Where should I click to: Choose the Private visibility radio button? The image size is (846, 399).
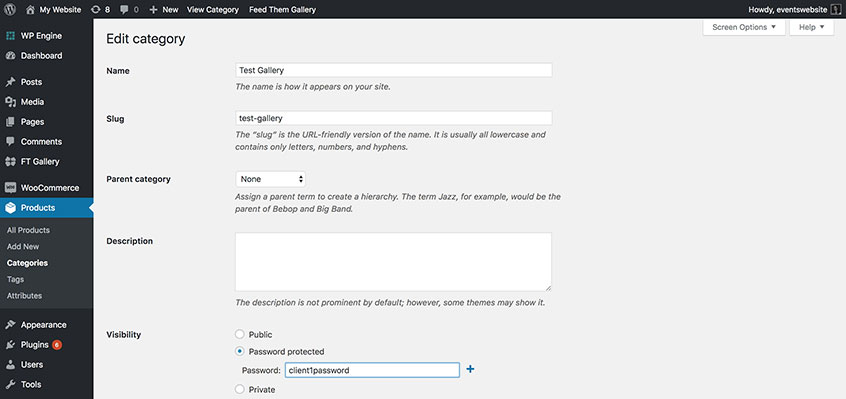[x=240, y=389]
